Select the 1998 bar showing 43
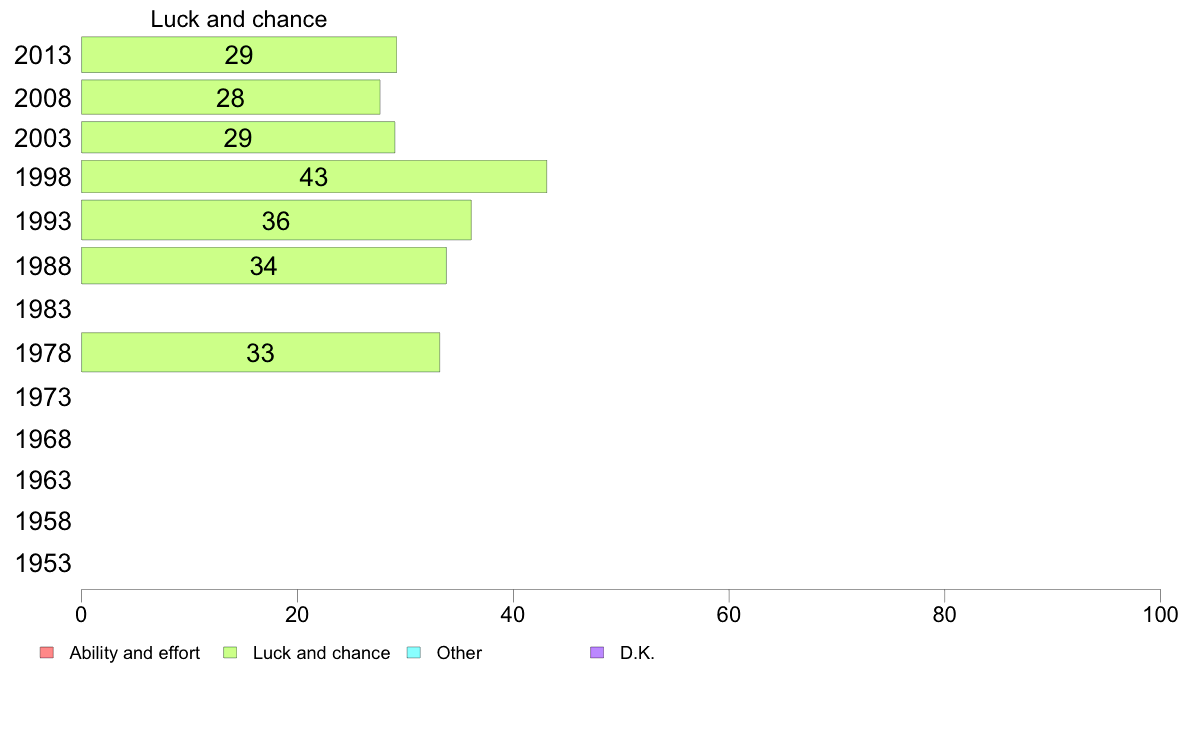Image resolution: width=1188 pixels, height=736 pixels. pos(314,177)
